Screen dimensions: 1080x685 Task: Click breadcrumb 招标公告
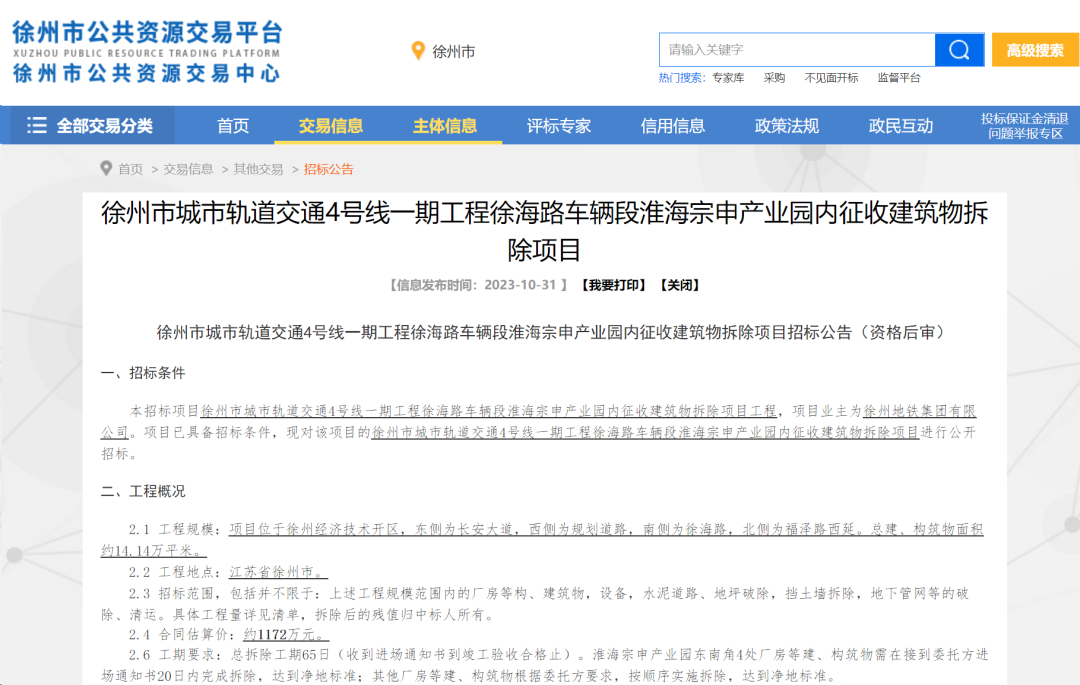point(329,169)
